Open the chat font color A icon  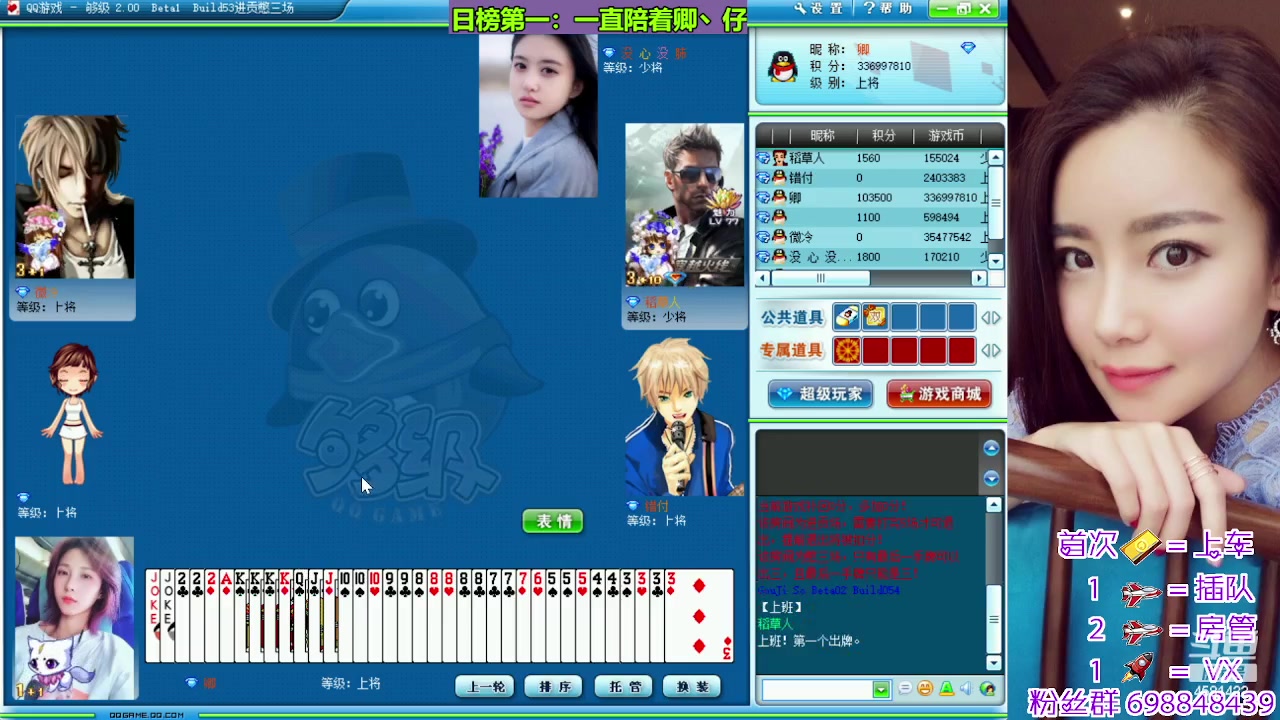946,689
